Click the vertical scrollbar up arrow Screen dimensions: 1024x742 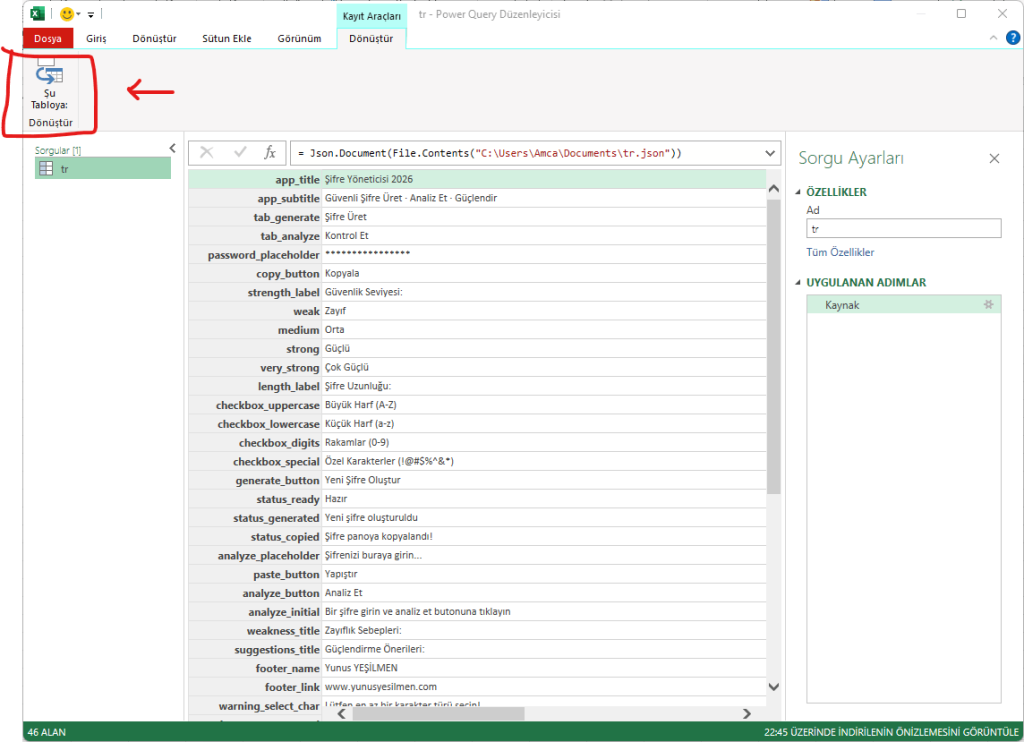773,189
